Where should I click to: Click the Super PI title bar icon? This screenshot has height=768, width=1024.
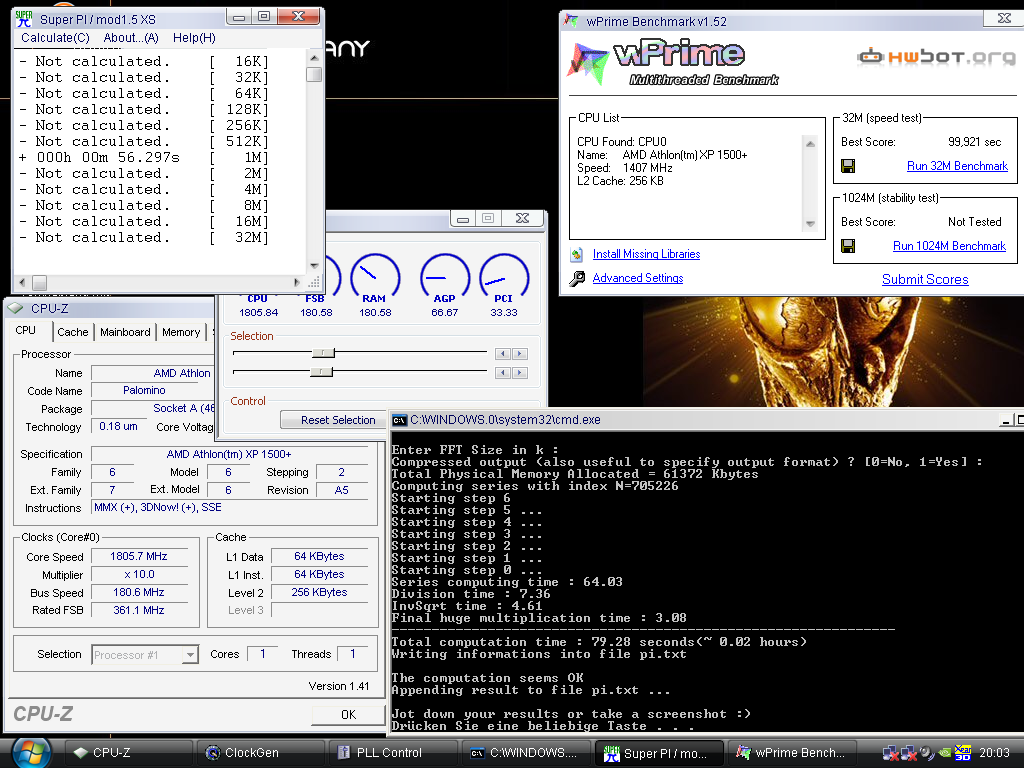pyautogui.click(x=24, y=19)
